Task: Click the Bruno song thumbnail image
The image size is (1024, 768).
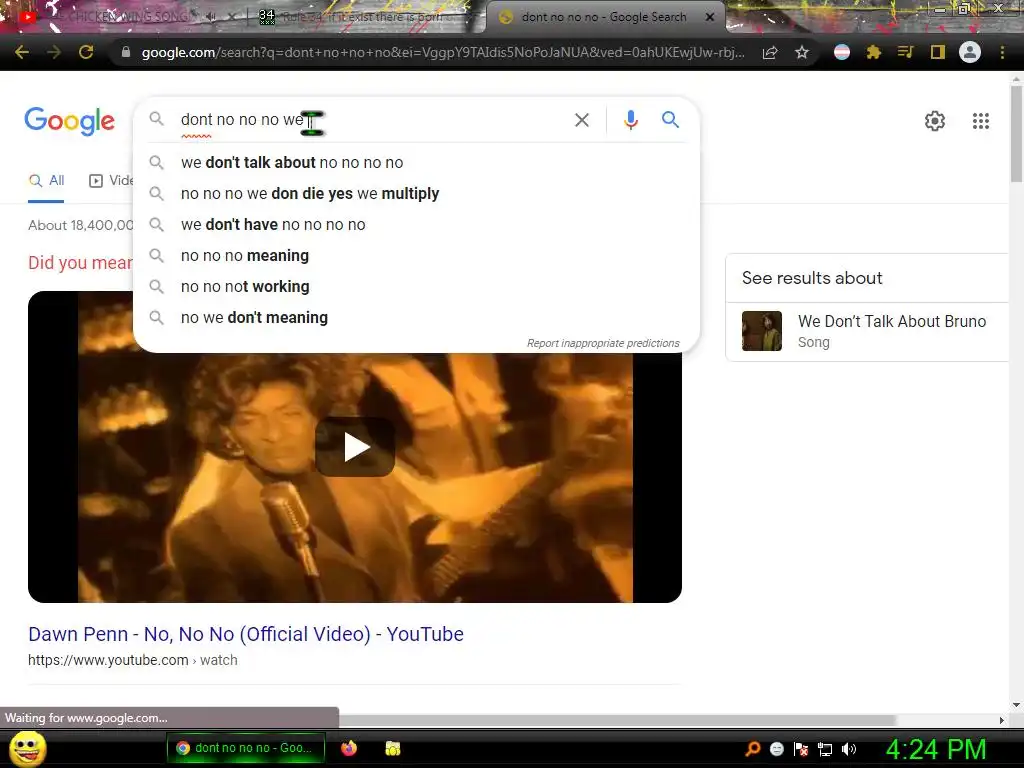Action: [x=761, y=331]
